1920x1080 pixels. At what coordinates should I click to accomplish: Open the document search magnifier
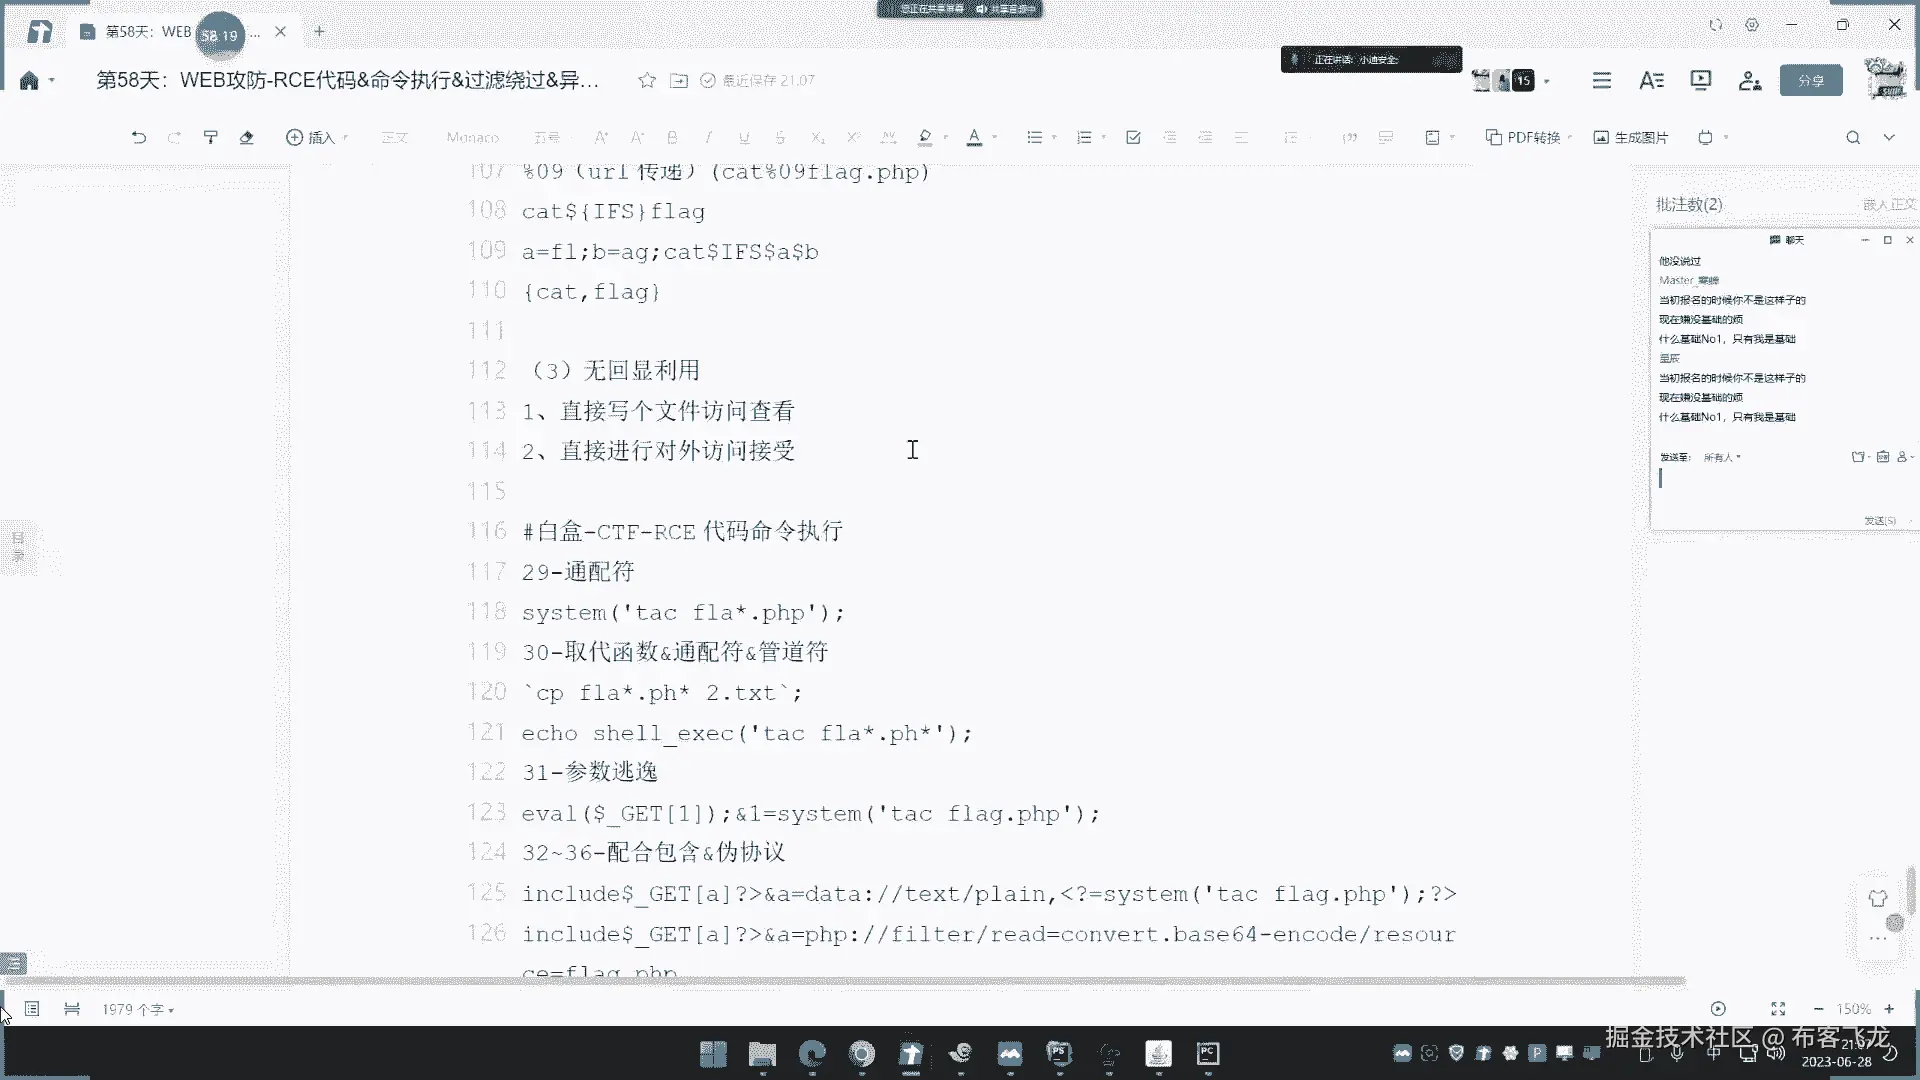1853,137
